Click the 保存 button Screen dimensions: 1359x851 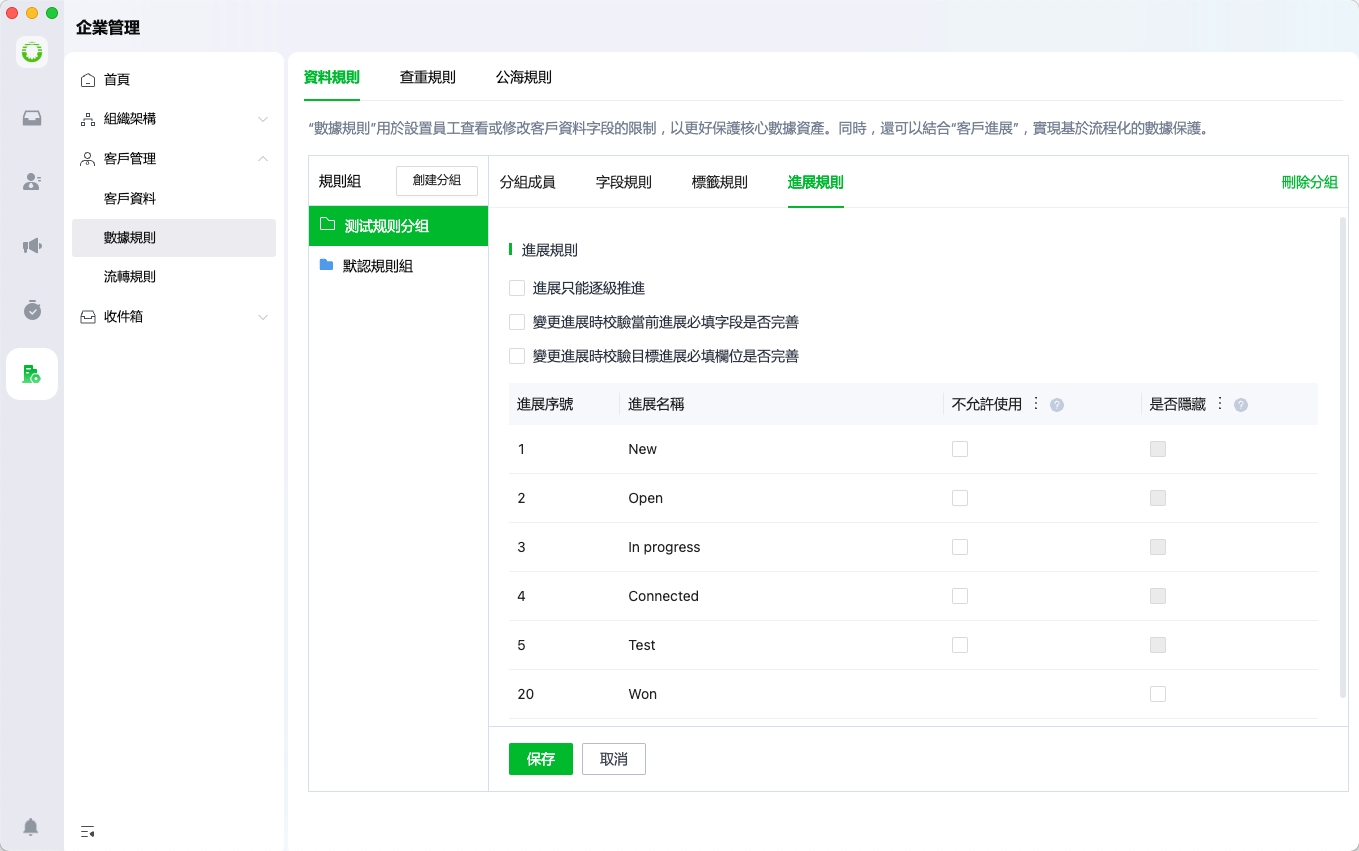click(541, 759)
